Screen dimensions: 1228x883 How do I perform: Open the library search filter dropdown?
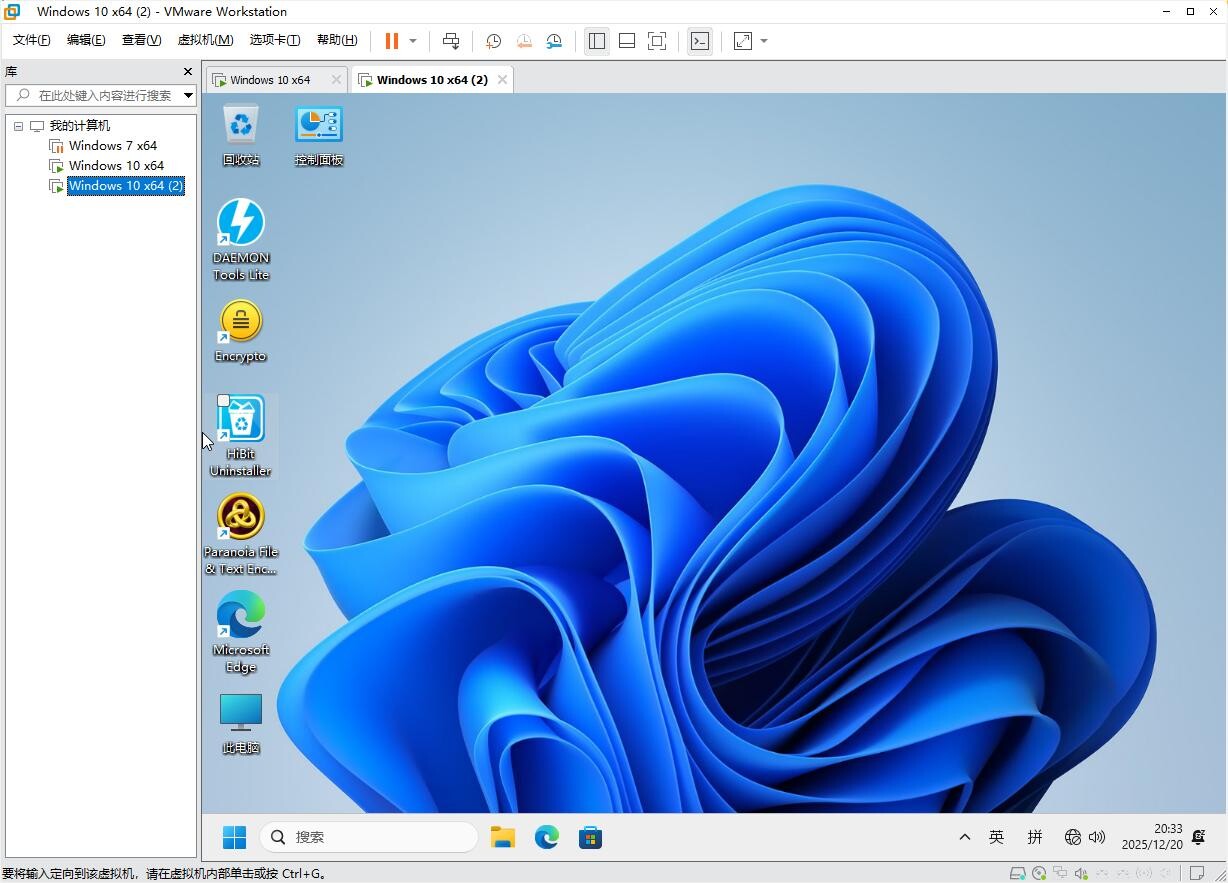tap(188, 95)
